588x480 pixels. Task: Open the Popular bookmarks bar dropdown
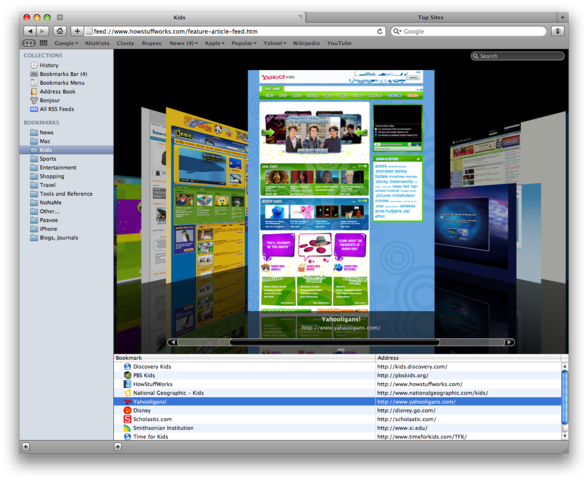(x=244, y=43)
